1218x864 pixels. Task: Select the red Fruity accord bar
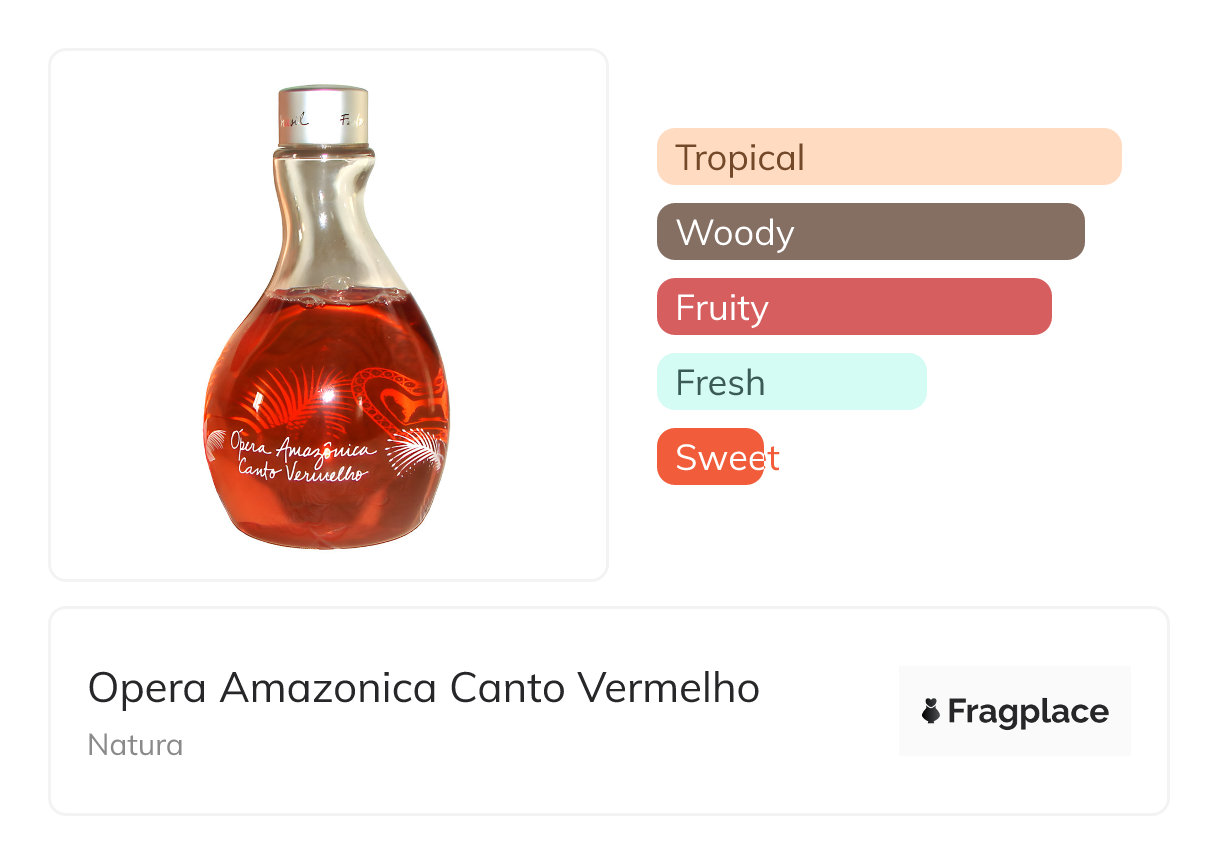pos(853,307)
